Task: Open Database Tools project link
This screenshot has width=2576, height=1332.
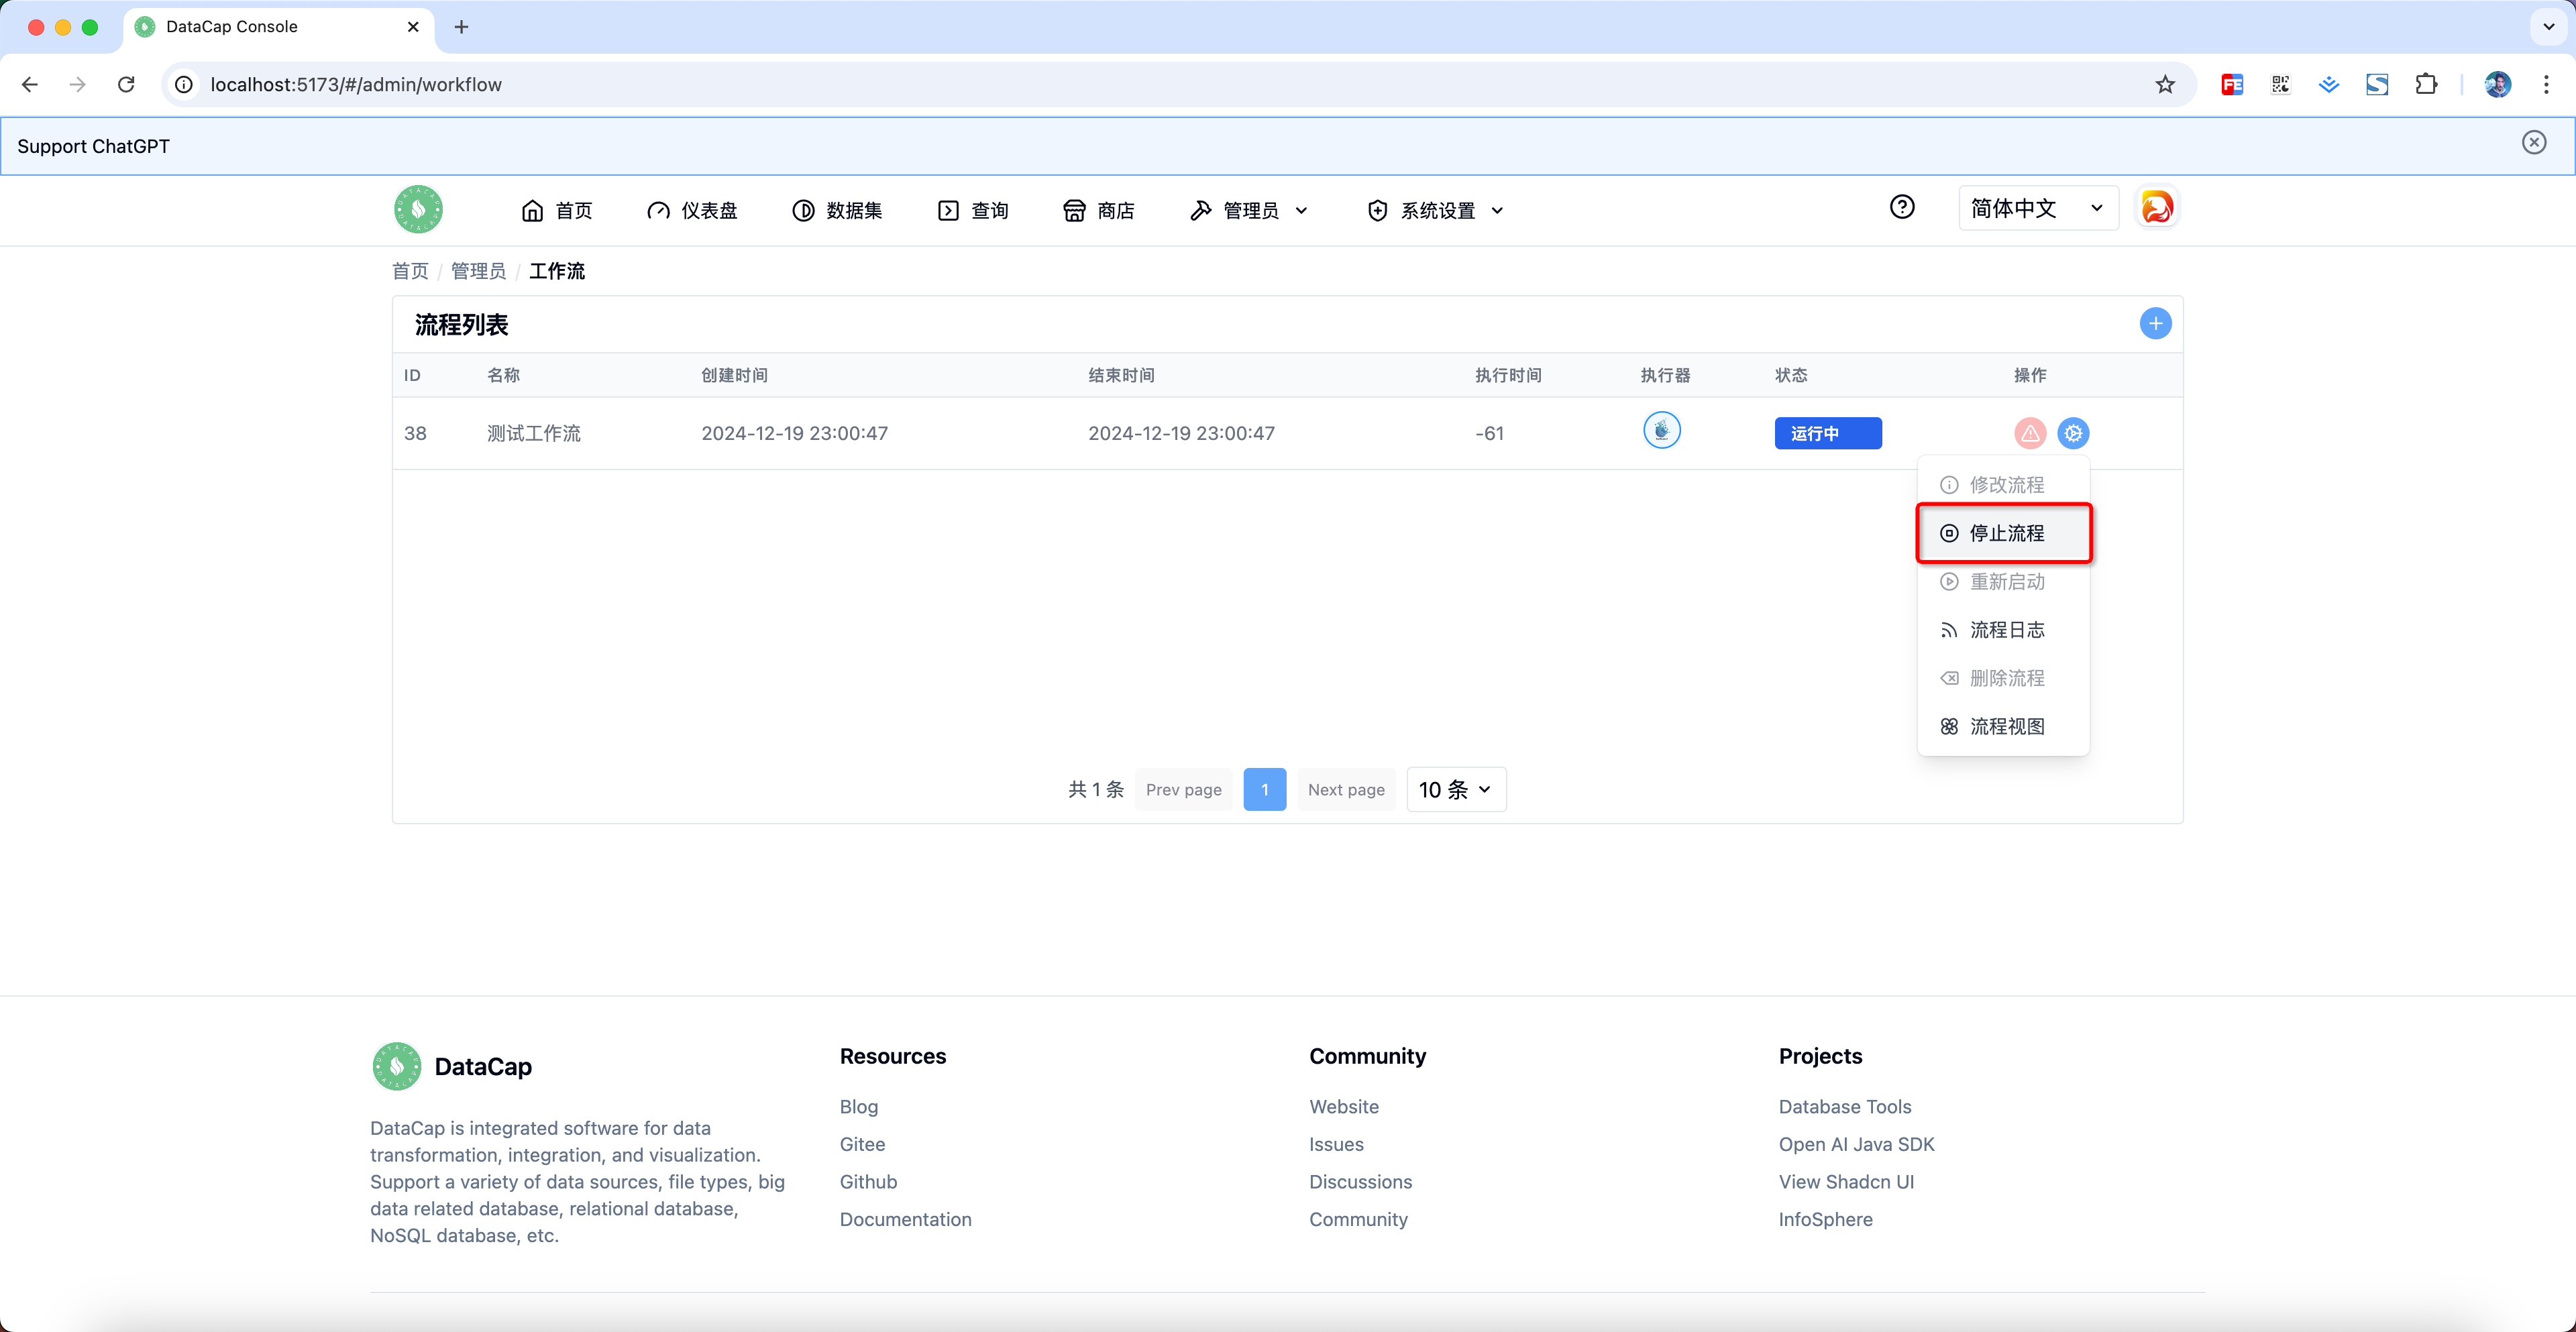Action: [1844, 1107]
